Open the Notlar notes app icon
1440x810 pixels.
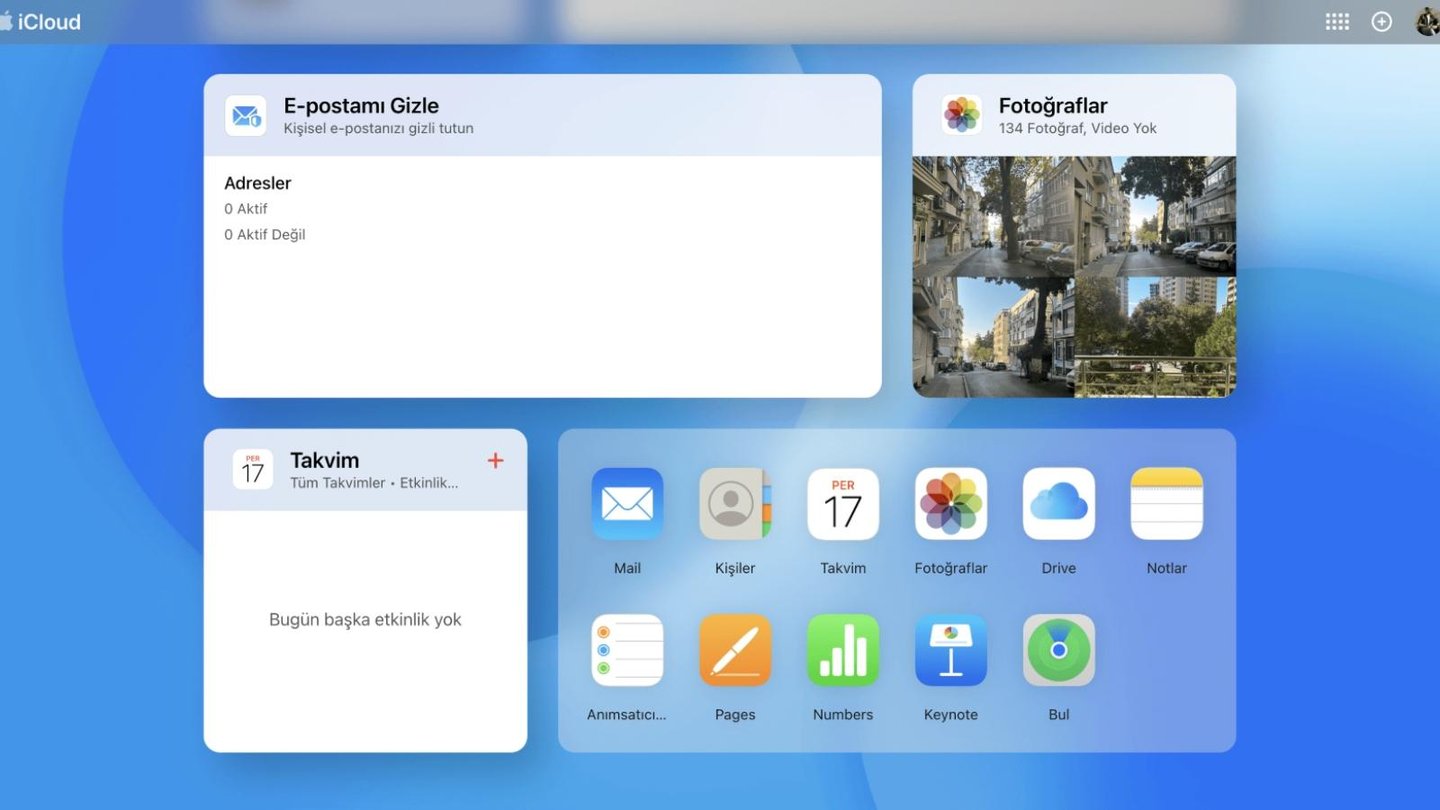tap(1167, 504)
